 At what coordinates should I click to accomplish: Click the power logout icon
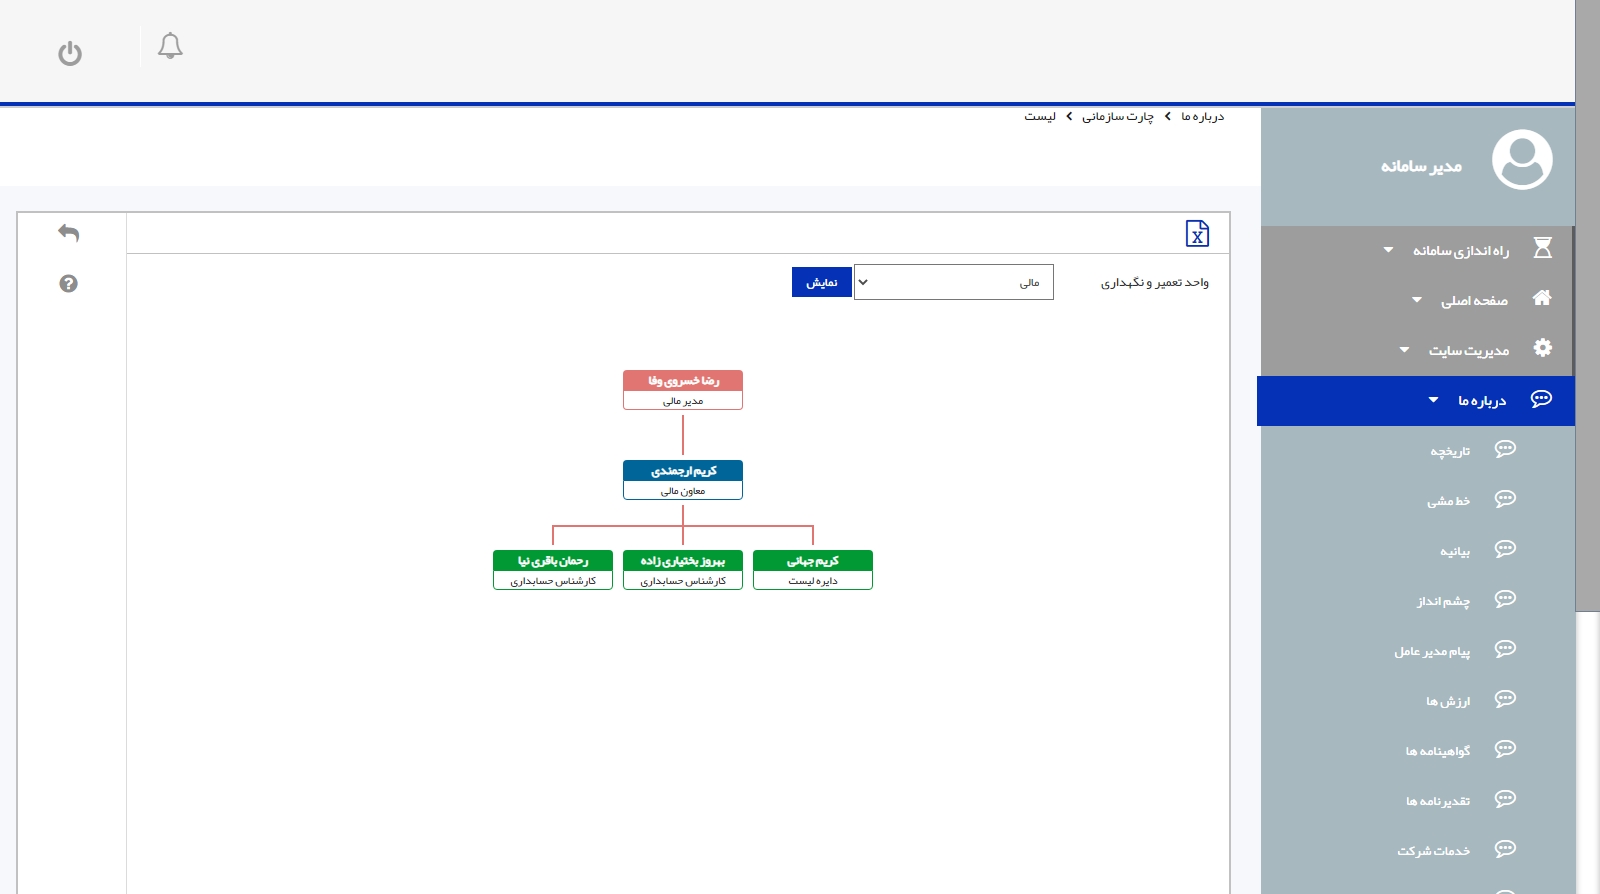point(70,53)
